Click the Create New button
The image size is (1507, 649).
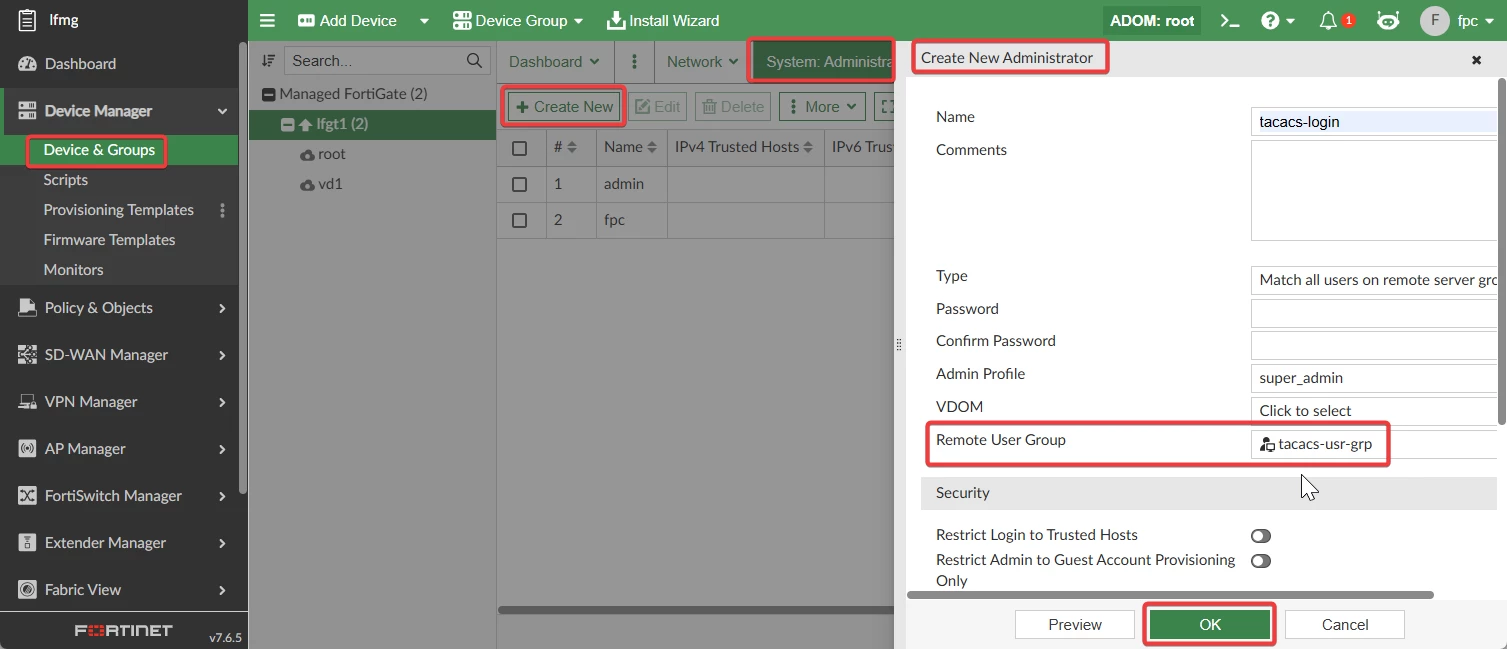coord(564,107)
